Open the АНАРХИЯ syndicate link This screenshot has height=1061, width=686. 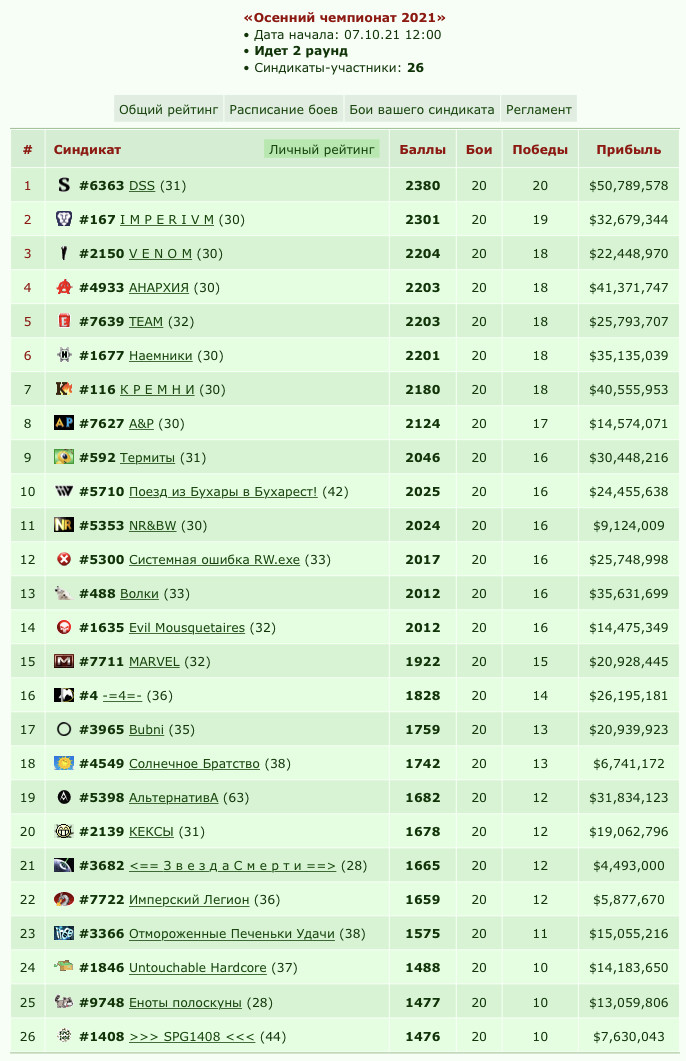point(159,288)
